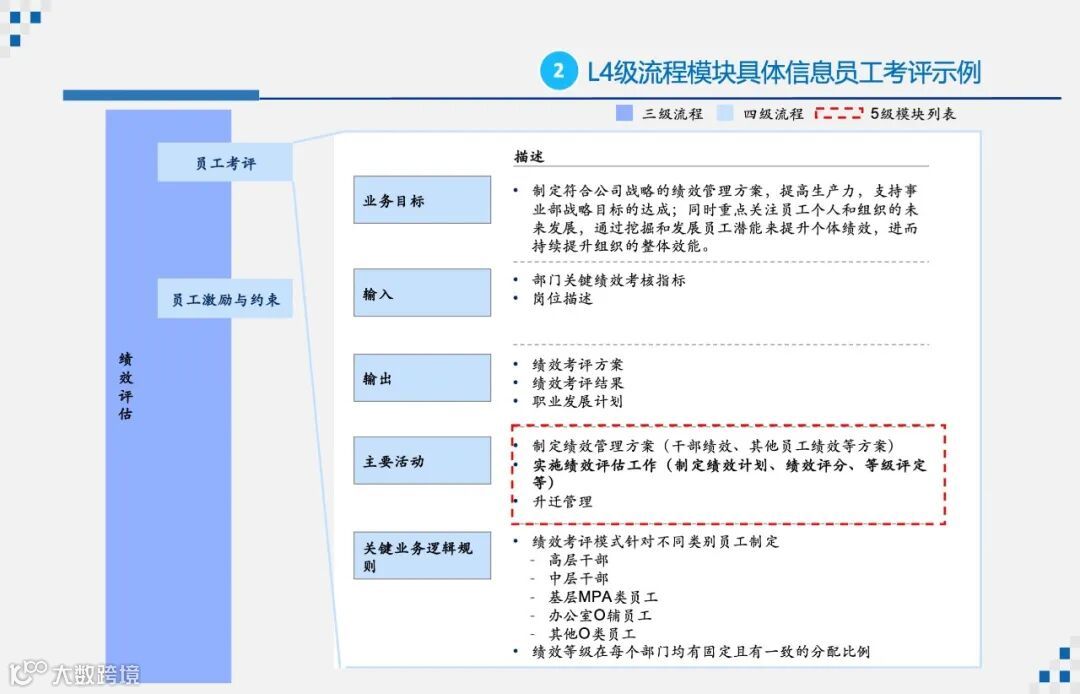The width and height of the screenshot is (1080, 694).
Task: Click the 三级流程 legend color square
Action: pyautogui.click(x=624, y=114)
